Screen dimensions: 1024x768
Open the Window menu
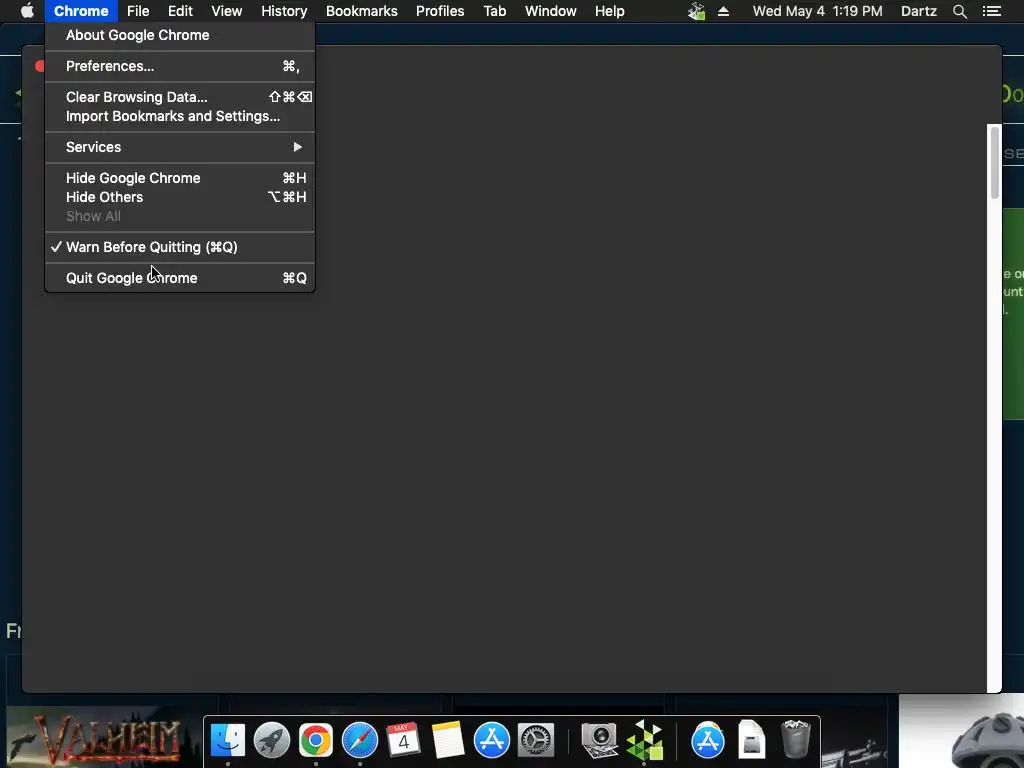coord(551,11)
